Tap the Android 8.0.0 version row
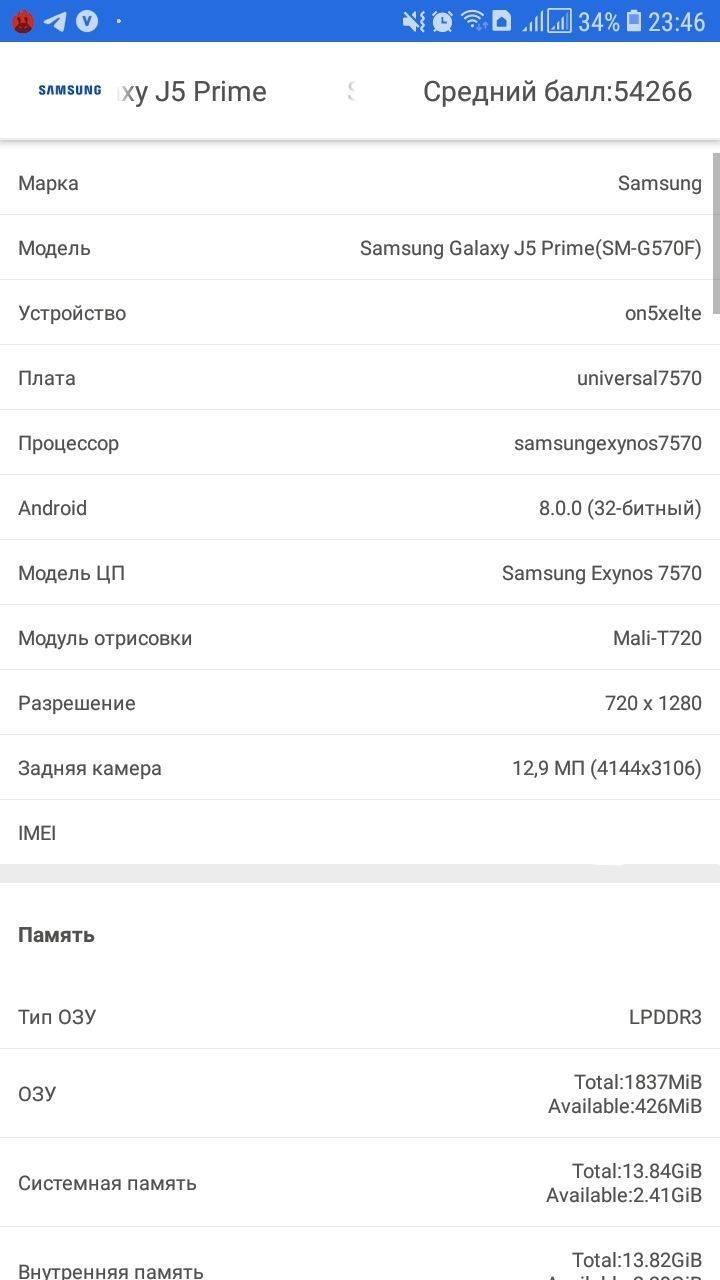The width and height of the screenshot is (720, 1280). pyautogui.click(x=360, y=508)
